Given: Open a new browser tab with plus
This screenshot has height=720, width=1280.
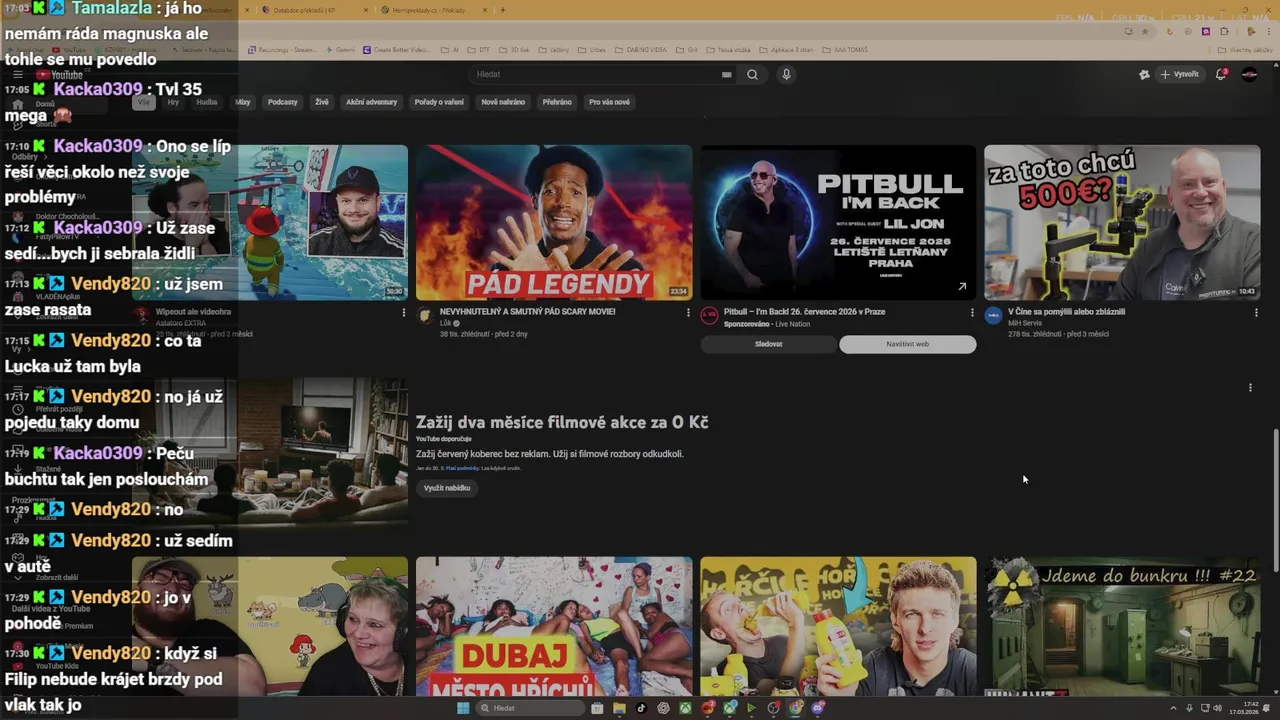Looking at the screenshot, I should pyautogui.click(x=502, y=10).
